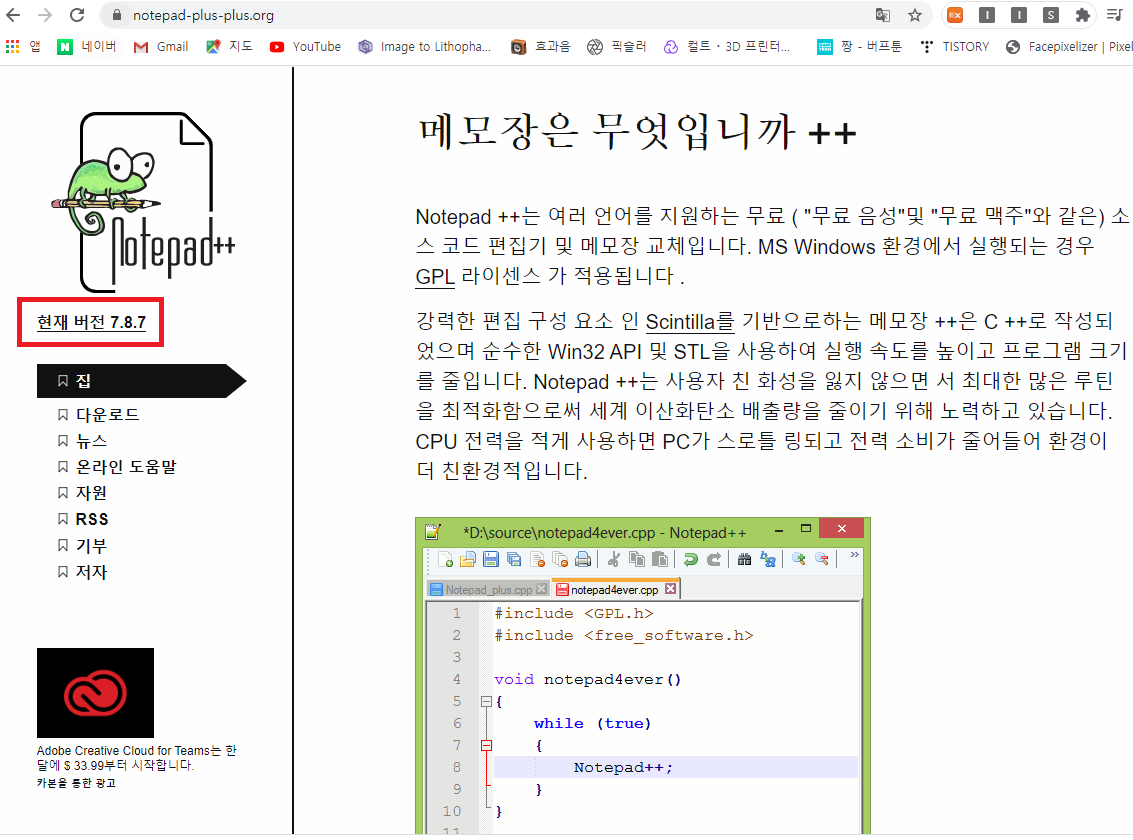1133x840 pixels.
Task: View site info via the padlock icon
Action: (116, 15)
